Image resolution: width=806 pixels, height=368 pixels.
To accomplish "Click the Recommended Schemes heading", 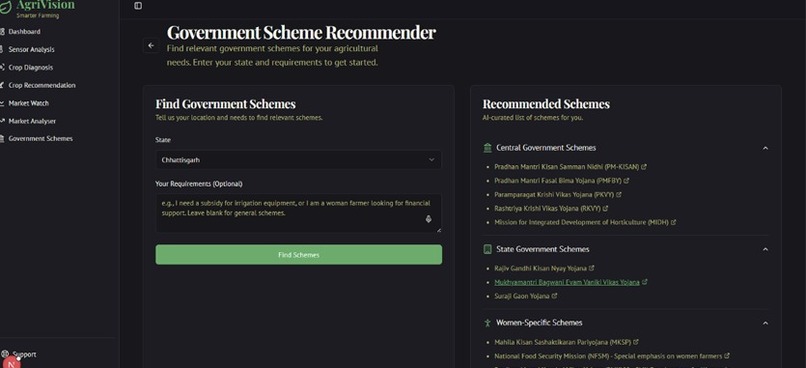I will [546, 104].
